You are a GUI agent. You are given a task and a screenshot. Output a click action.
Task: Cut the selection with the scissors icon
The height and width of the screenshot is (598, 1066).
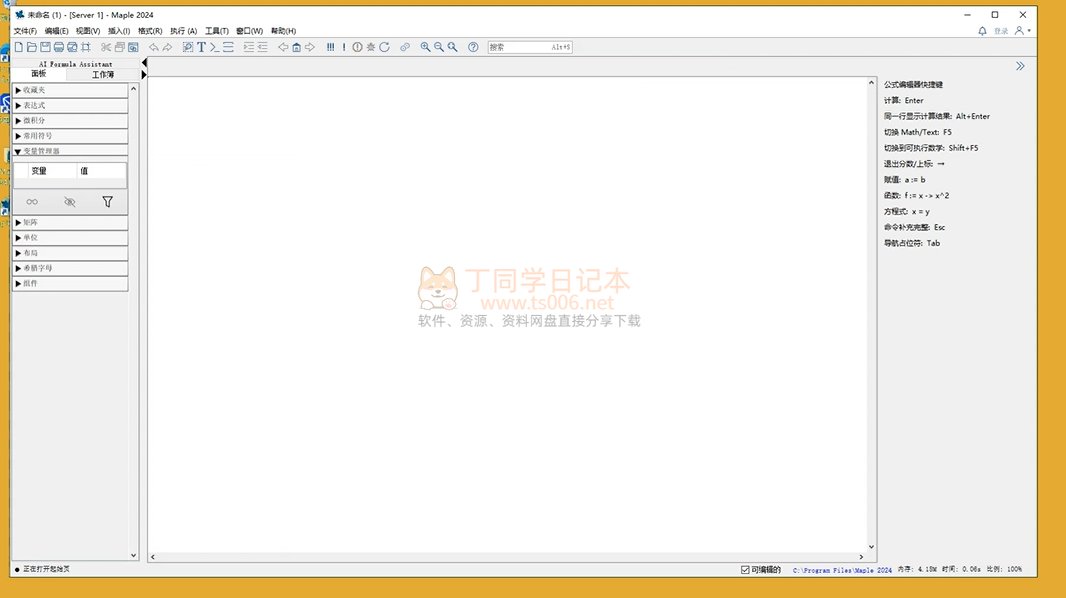(105, 47)
